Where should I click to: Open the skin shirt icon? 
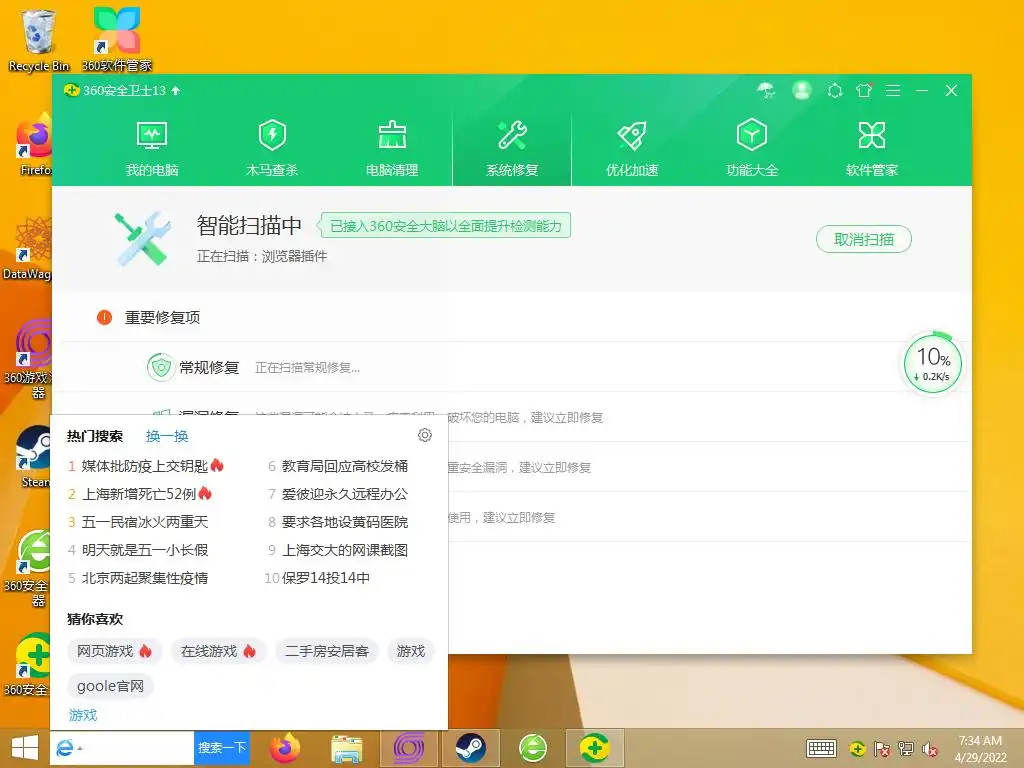pyautogui.click(x=864, y=91)
